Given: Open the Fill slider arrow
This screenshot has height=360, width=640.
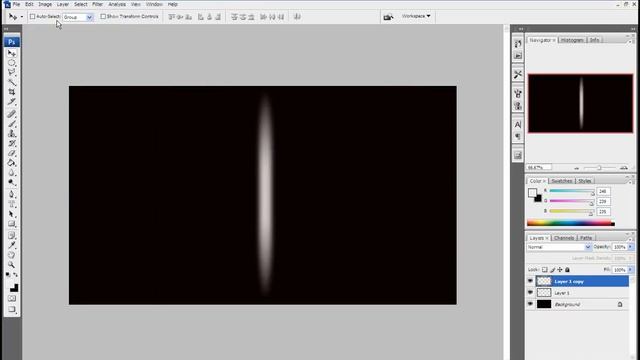Looking at the screenshot, I should (x=631, y=270).
